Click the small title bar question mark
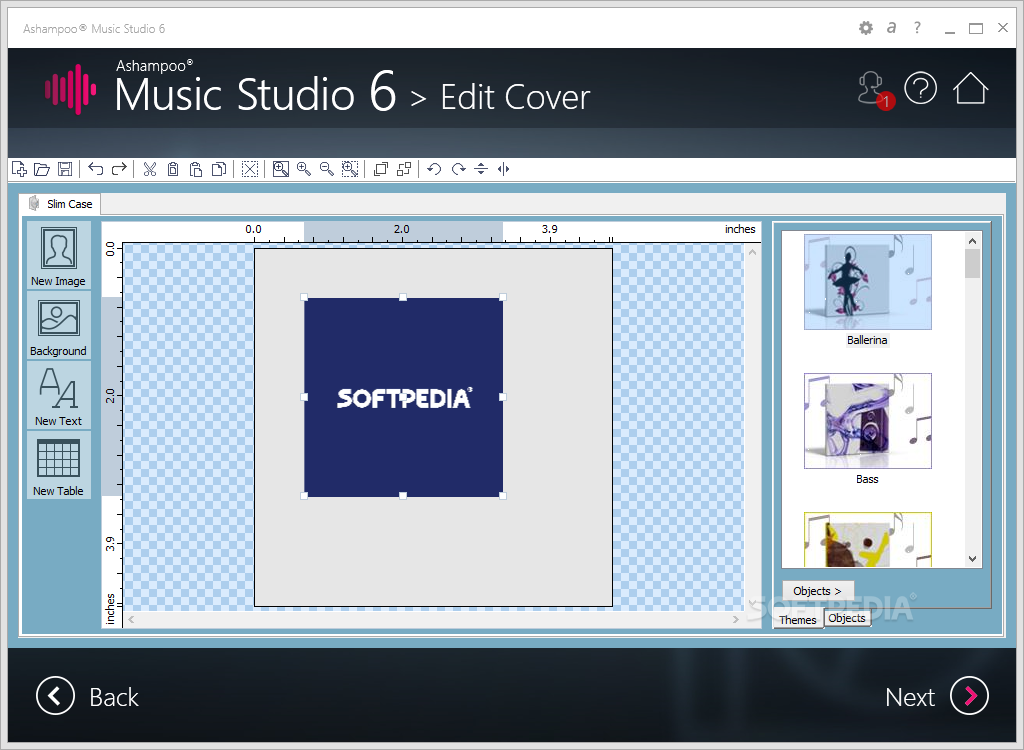This screenshot has height=750, width=1024. pyautogui.click(x=918, y=27)
